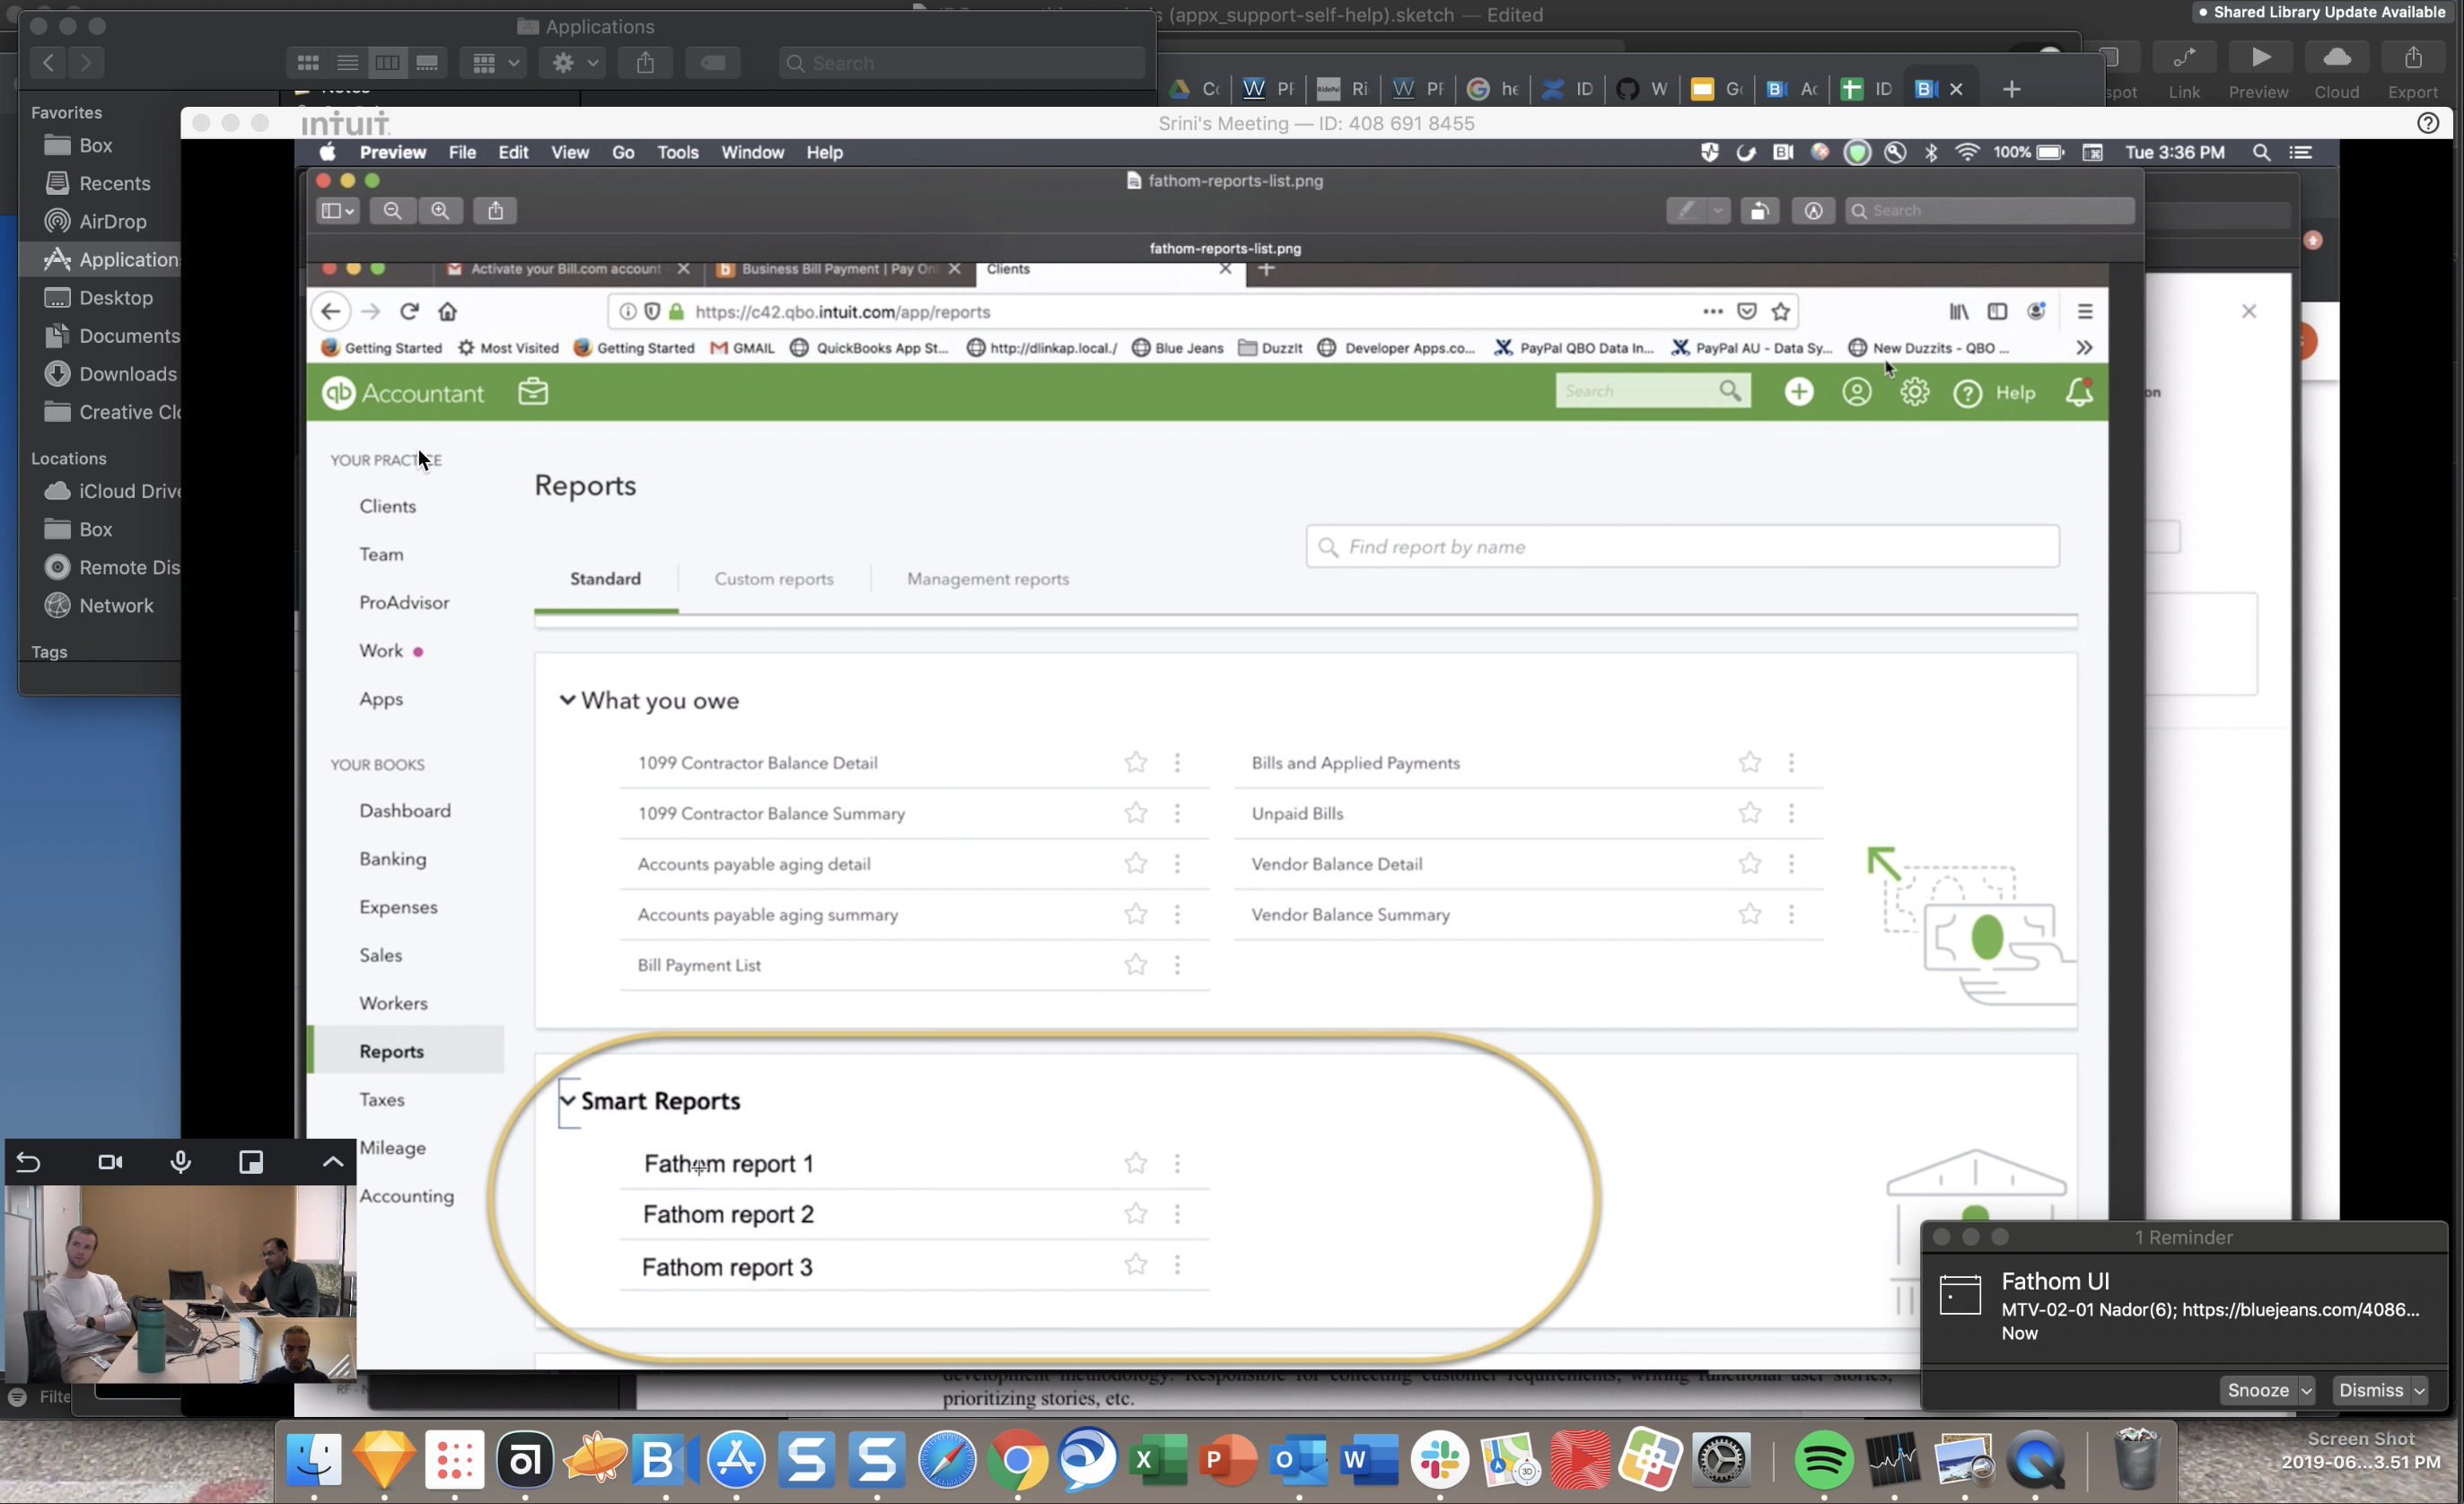This screenshot has height=1504, width=2464.
Task: Open Spotify from the dock
Action: [x=1822, y=1460]
